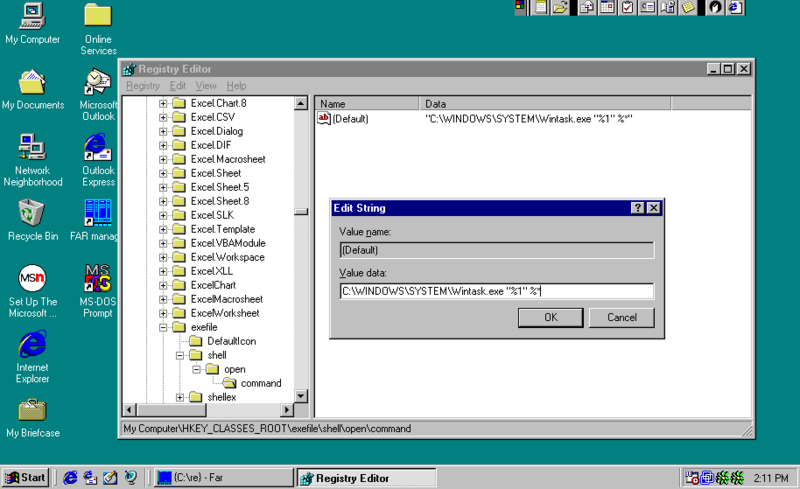Click Registry Editor taskbar button

pyautogui.click(x=366, y=478)
